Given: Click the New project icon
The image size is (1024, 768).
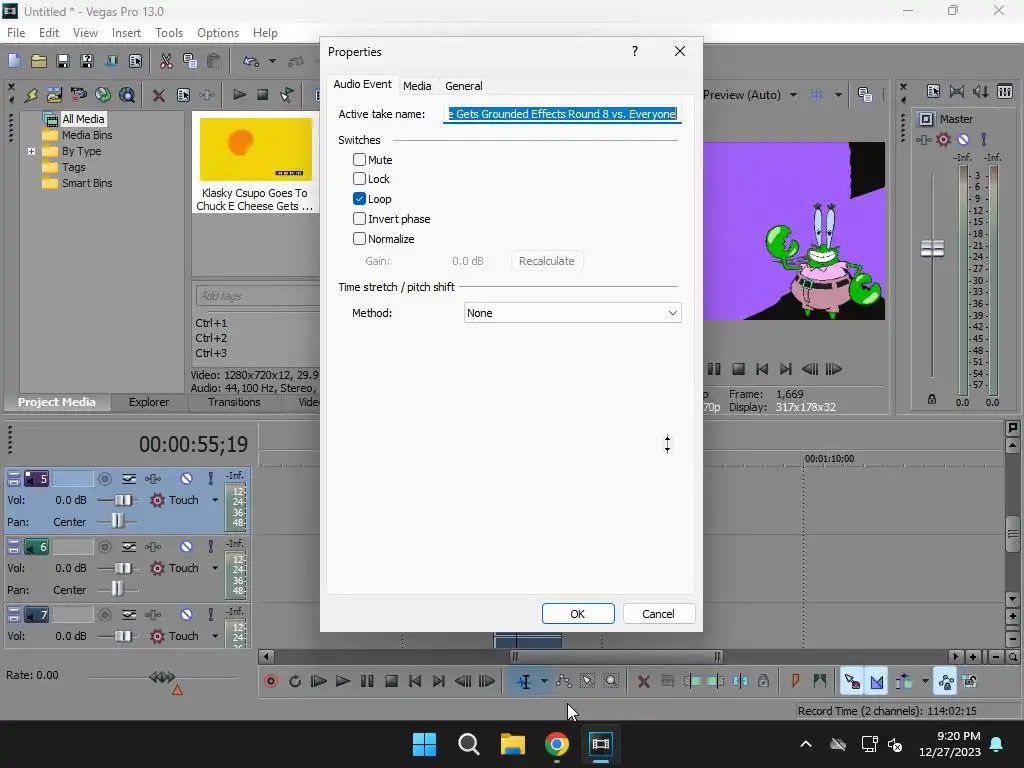Looking at the screenshot, I should coord(14,61).
